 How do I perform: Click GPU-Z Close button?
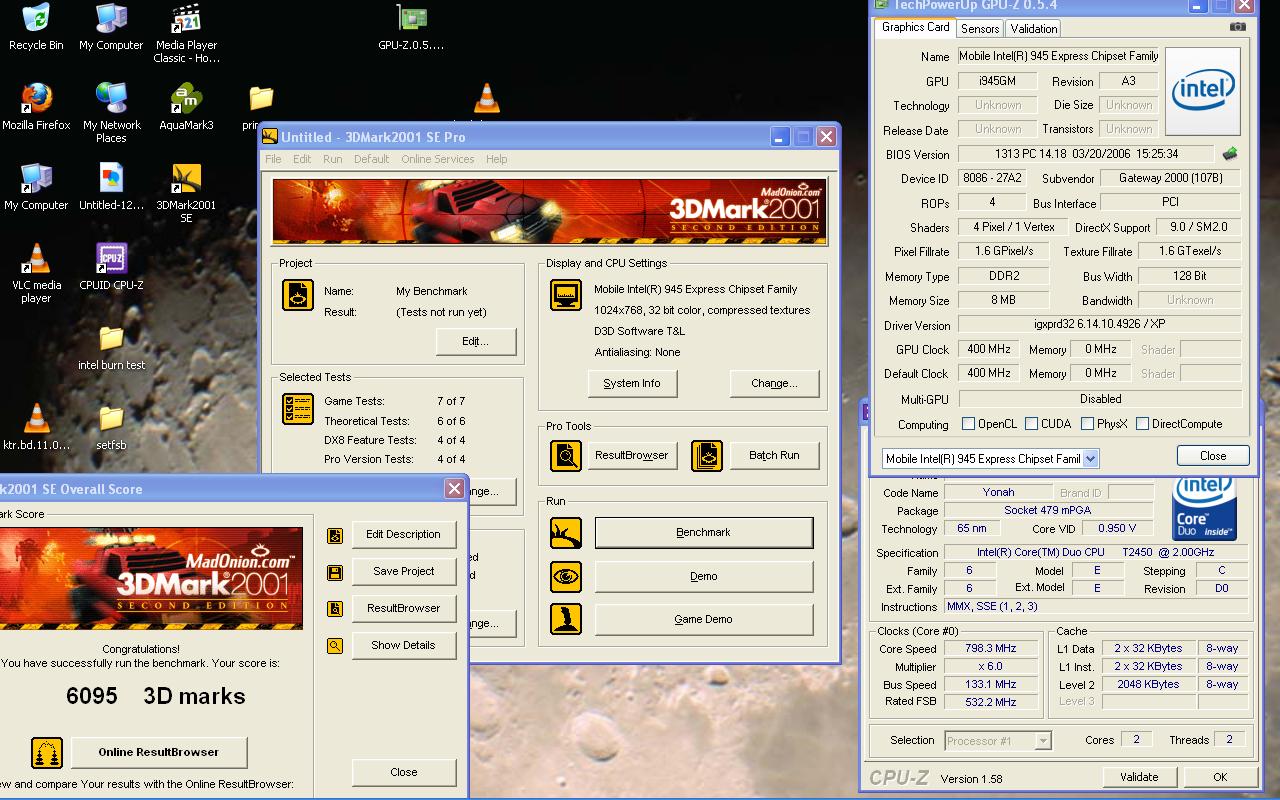1212,456
